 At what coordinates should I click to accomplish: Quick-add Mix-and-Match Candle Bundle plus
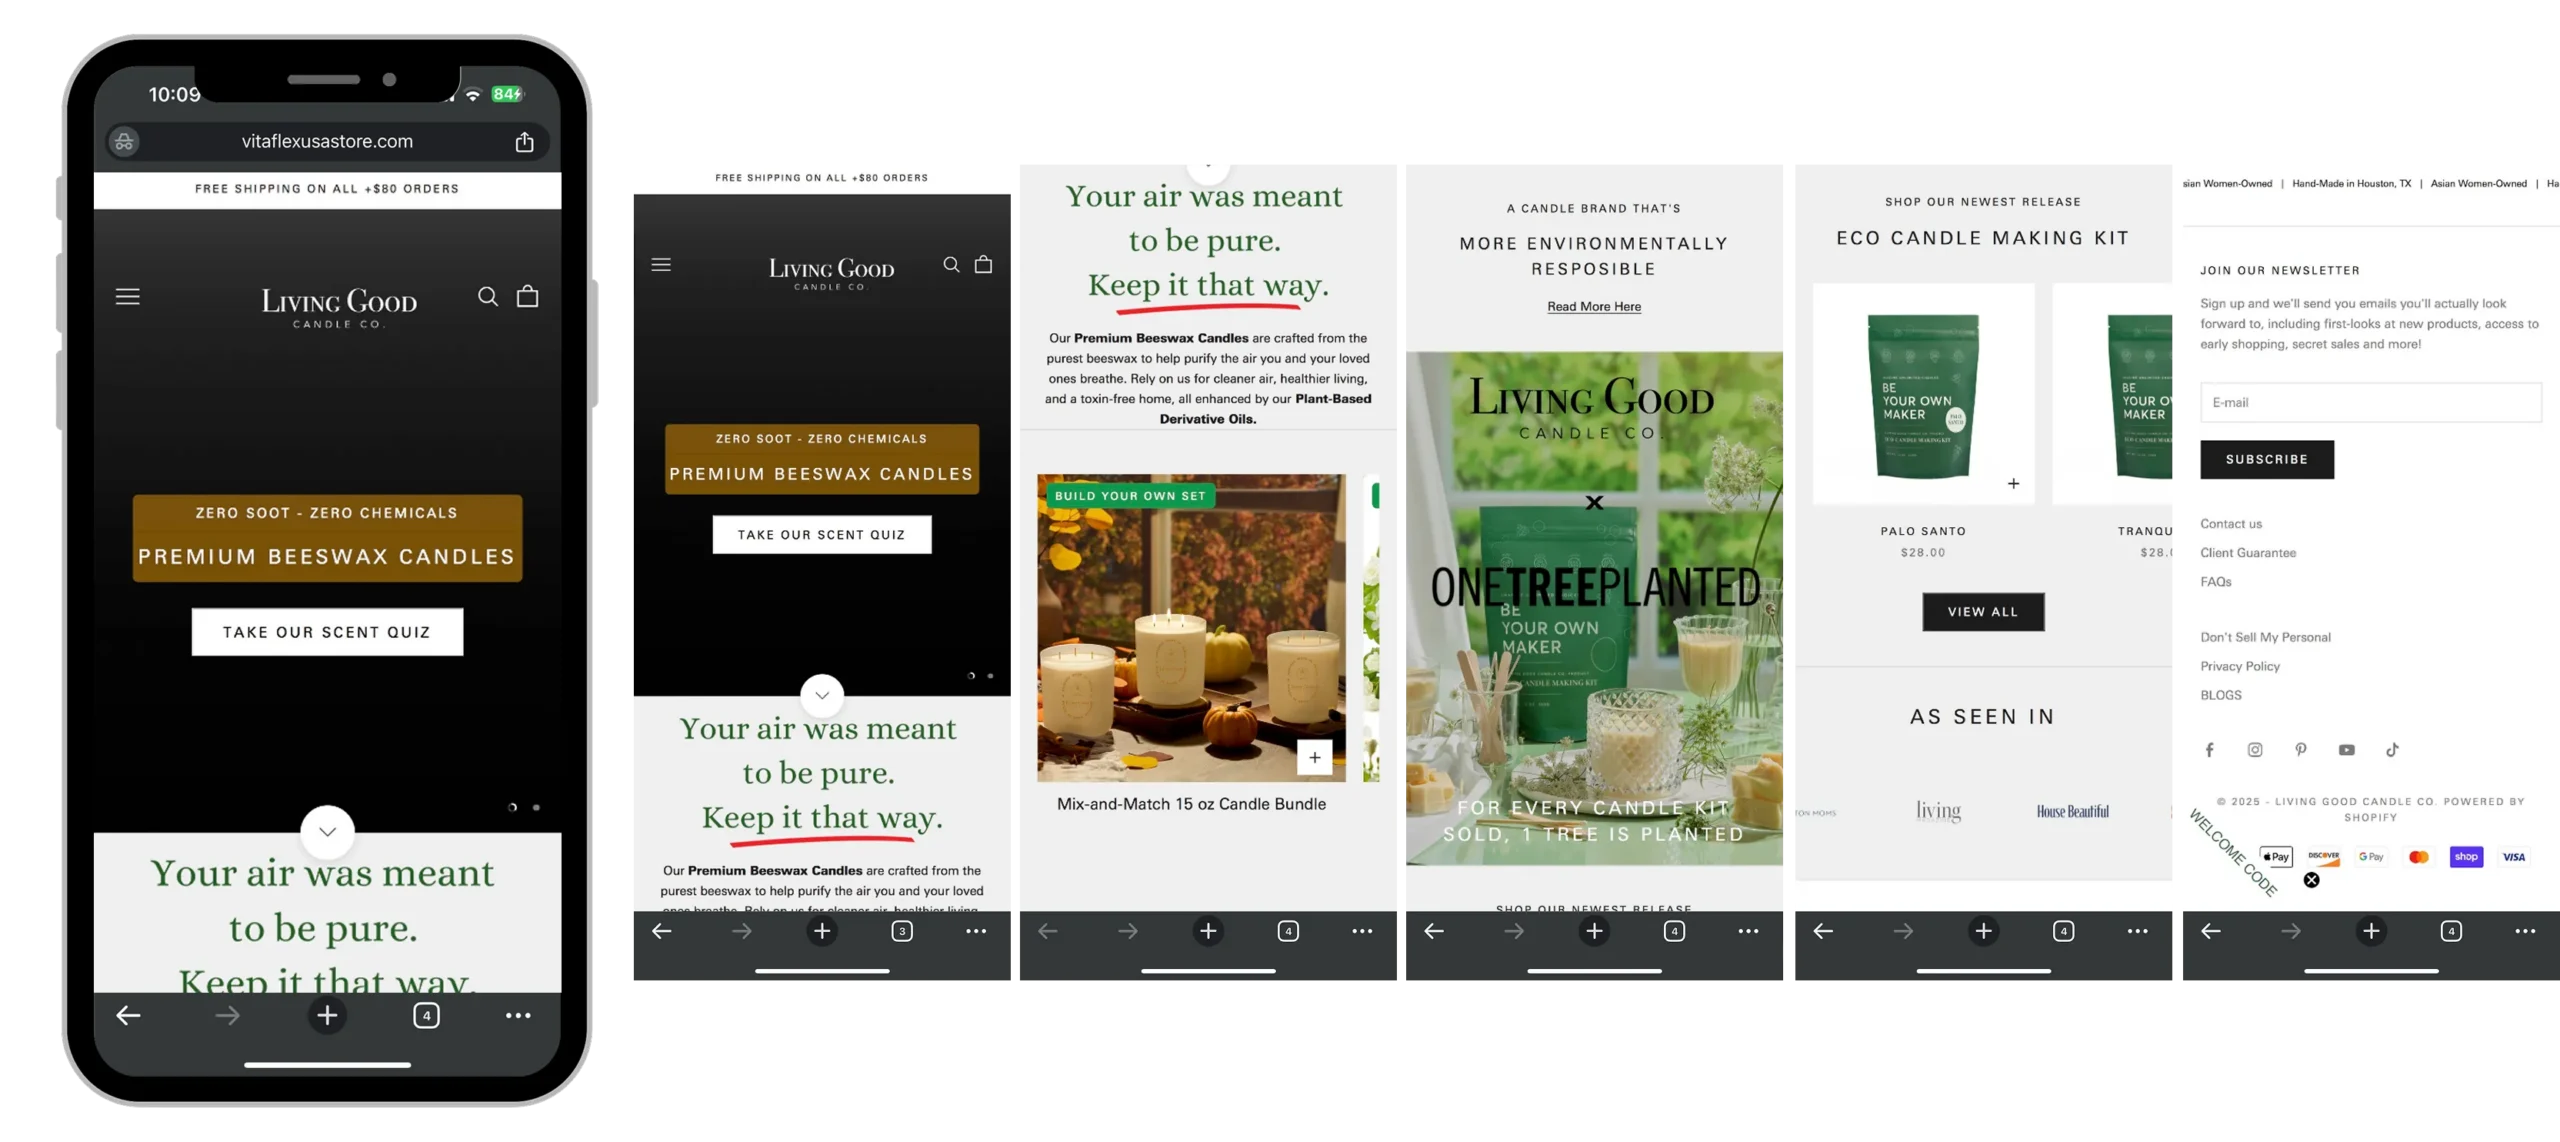[x=1314, y=758]
